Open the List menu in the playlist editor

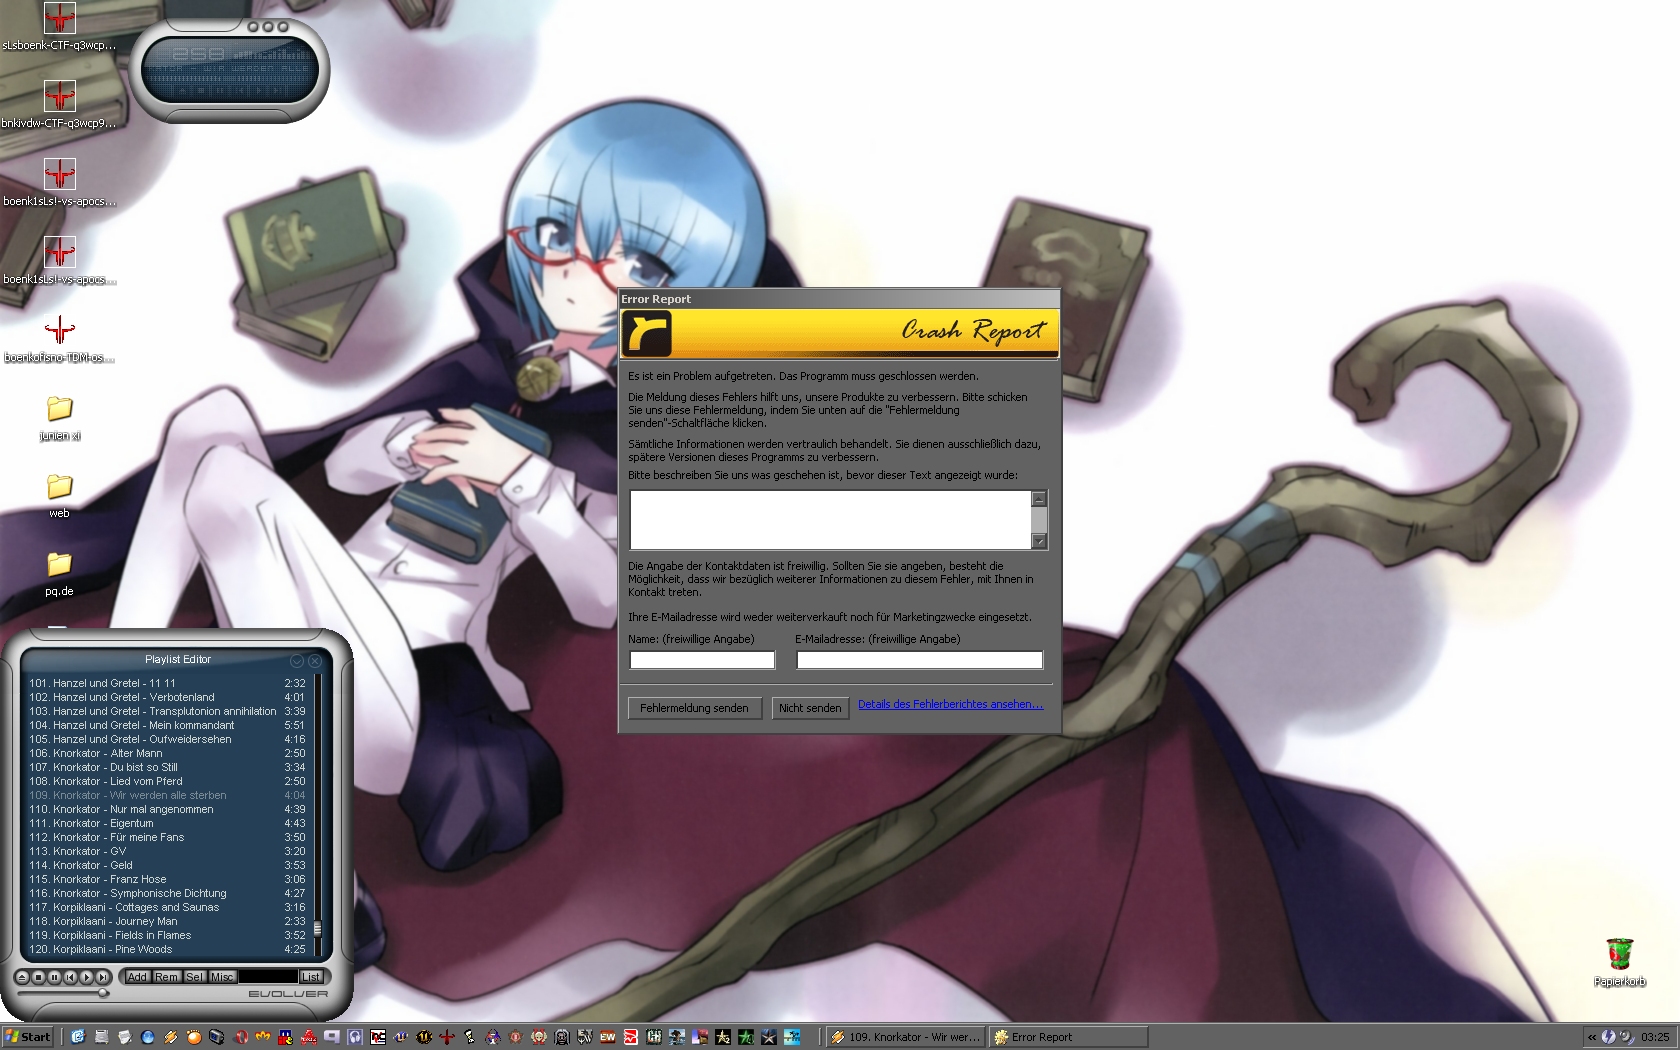click(311, 977)
